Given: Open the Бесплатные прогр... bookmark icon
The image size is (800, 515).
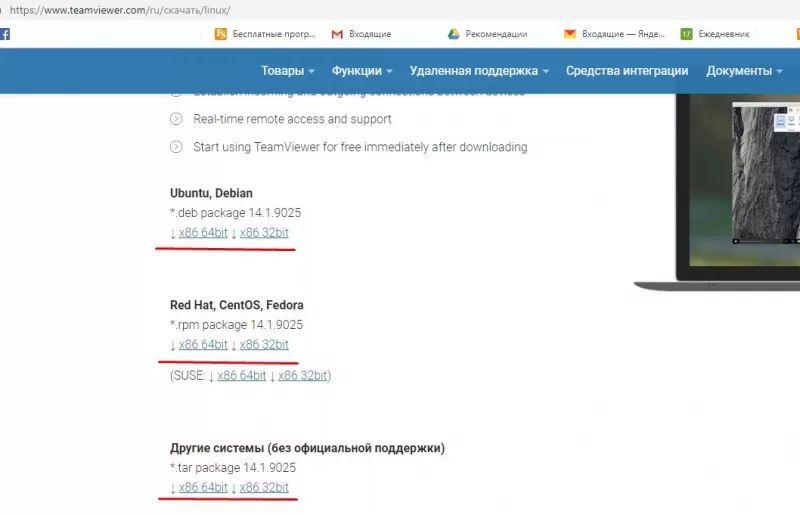Looking at the screenshot, I should click(x=220, y=34).
